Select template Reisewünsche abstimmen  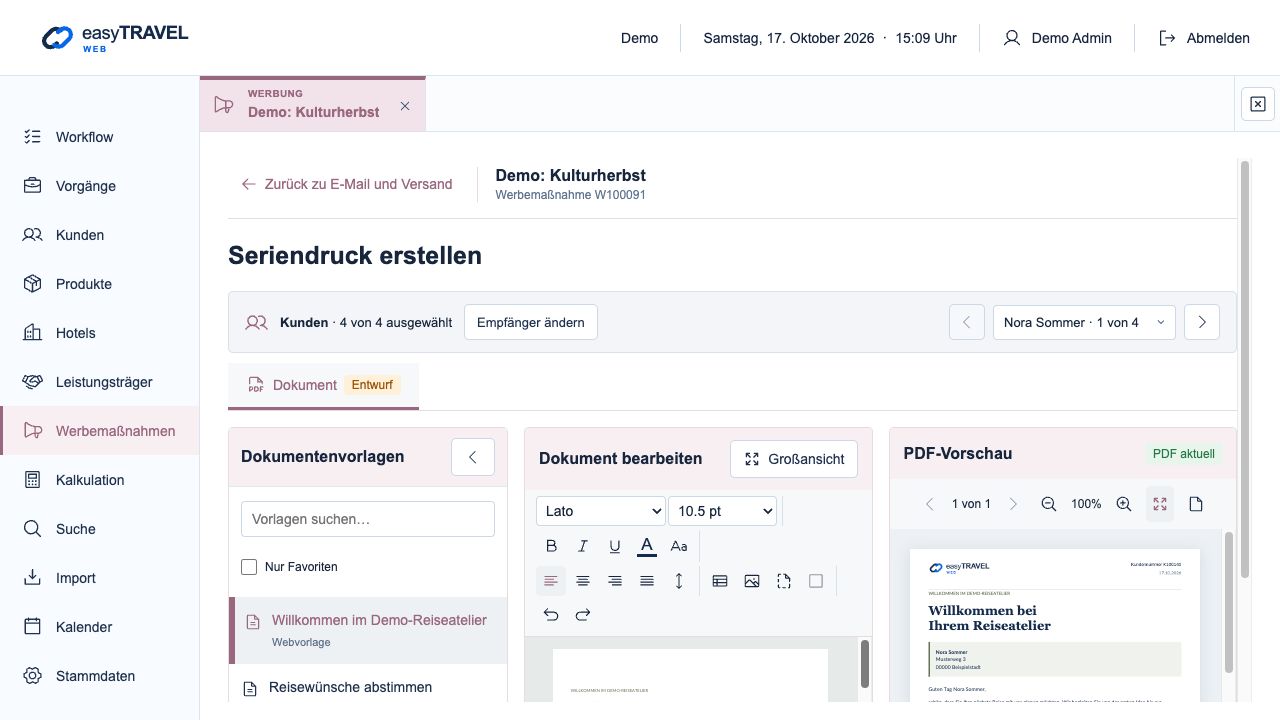click(x=368, y=688)
